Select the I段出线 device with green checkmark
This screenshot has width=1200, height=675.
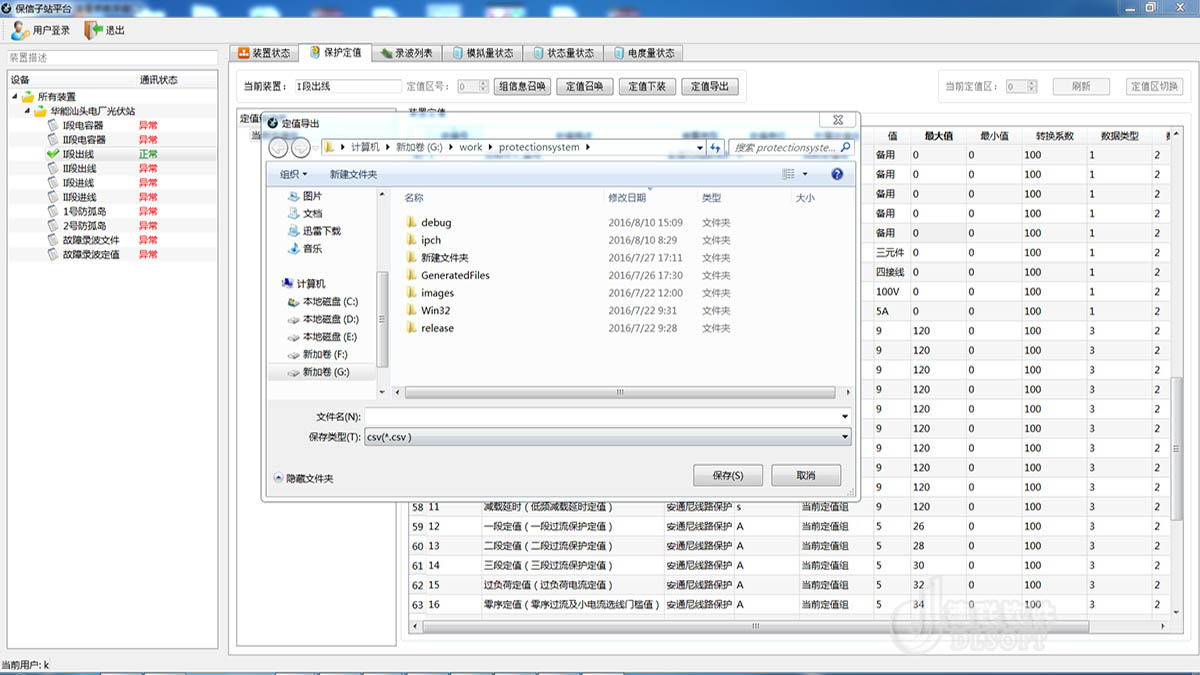pos(78,155)
